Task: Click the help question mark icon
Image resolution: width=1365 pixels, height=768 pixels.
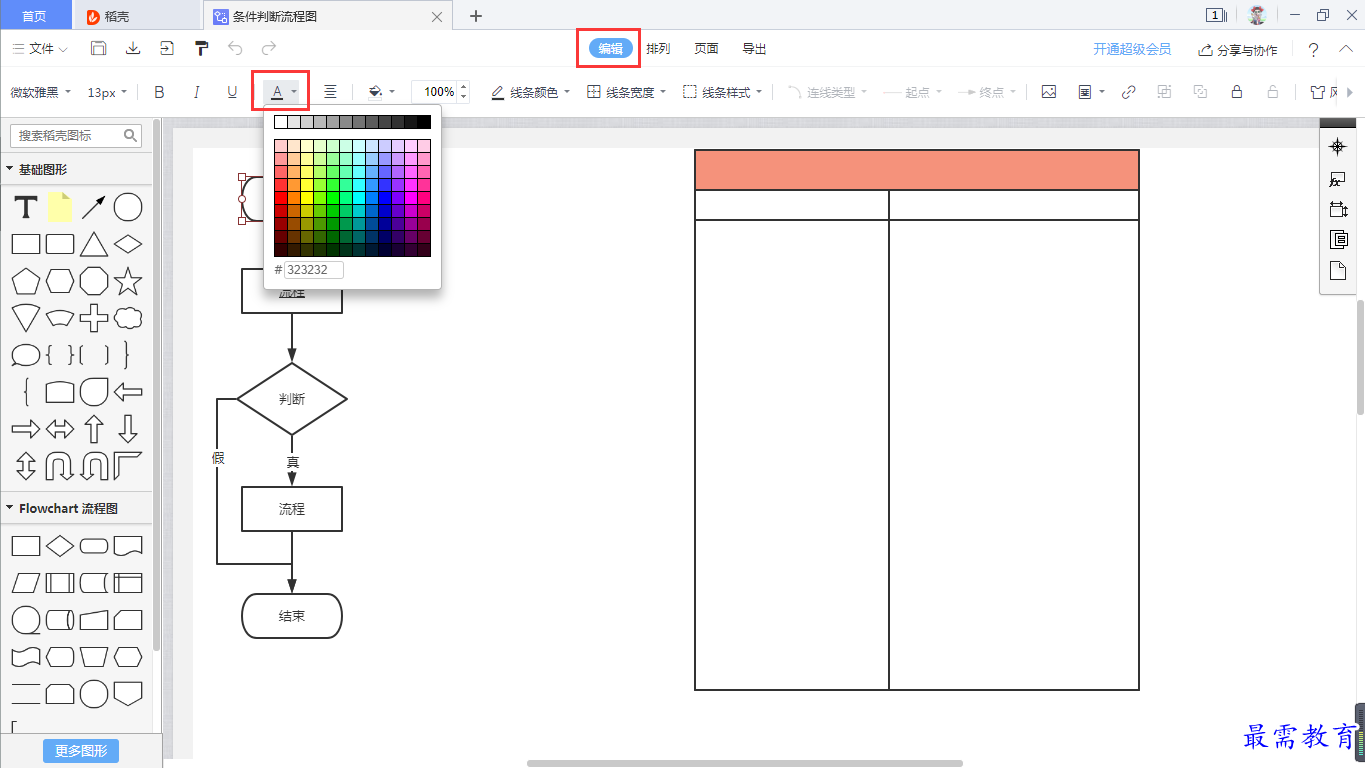Action: [1313, 49]
